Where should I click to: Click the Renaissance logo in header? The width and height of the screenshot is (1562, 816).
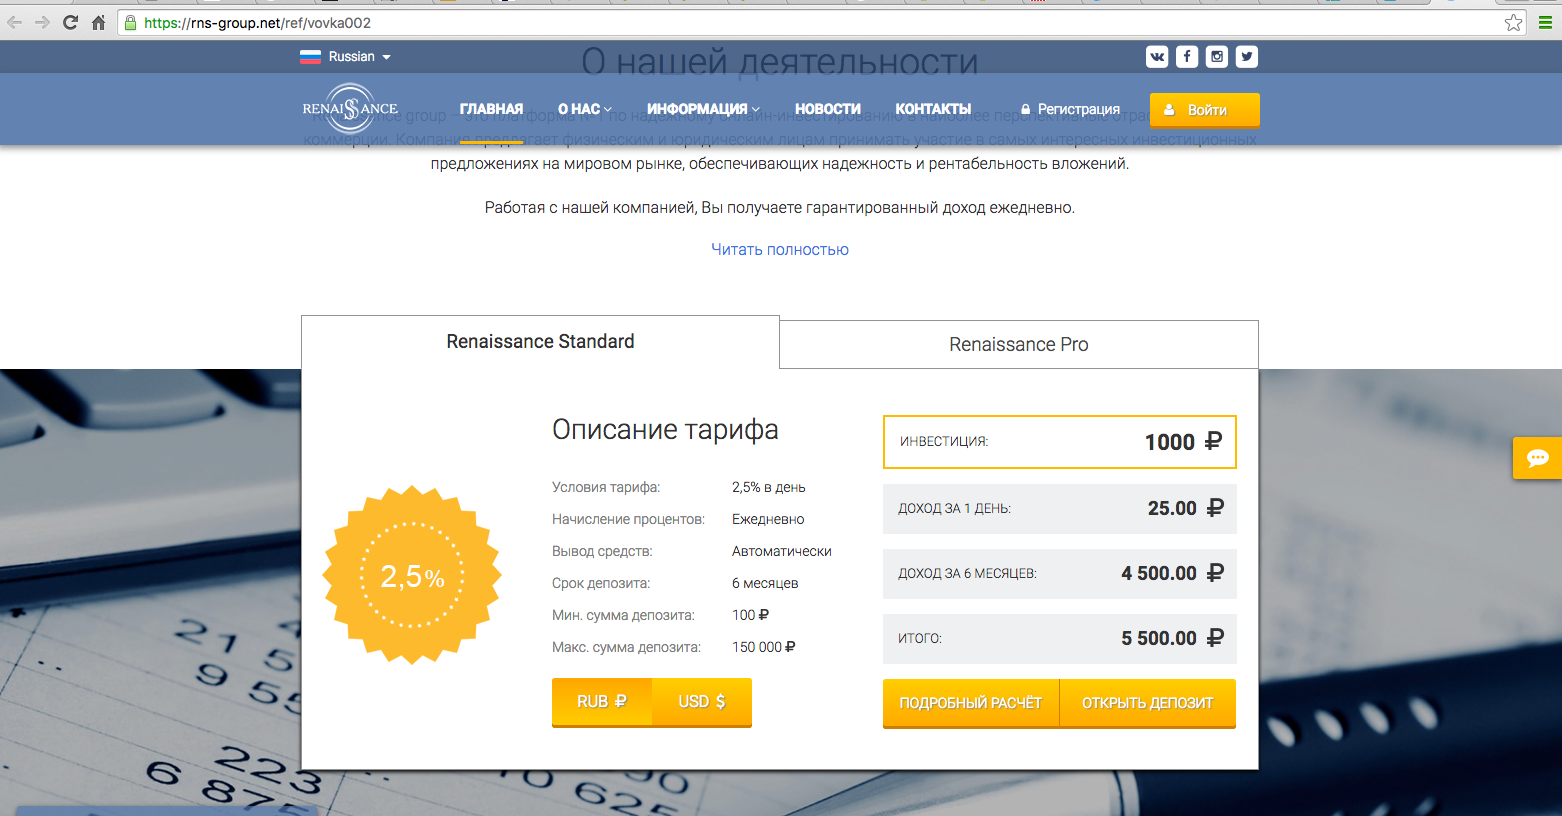[350, 108]
